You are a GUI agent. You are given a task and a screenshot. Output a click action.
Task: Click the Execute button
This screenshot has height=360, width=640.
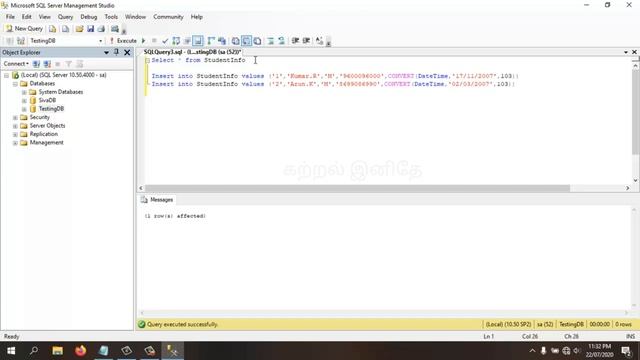tap(123, 41)
